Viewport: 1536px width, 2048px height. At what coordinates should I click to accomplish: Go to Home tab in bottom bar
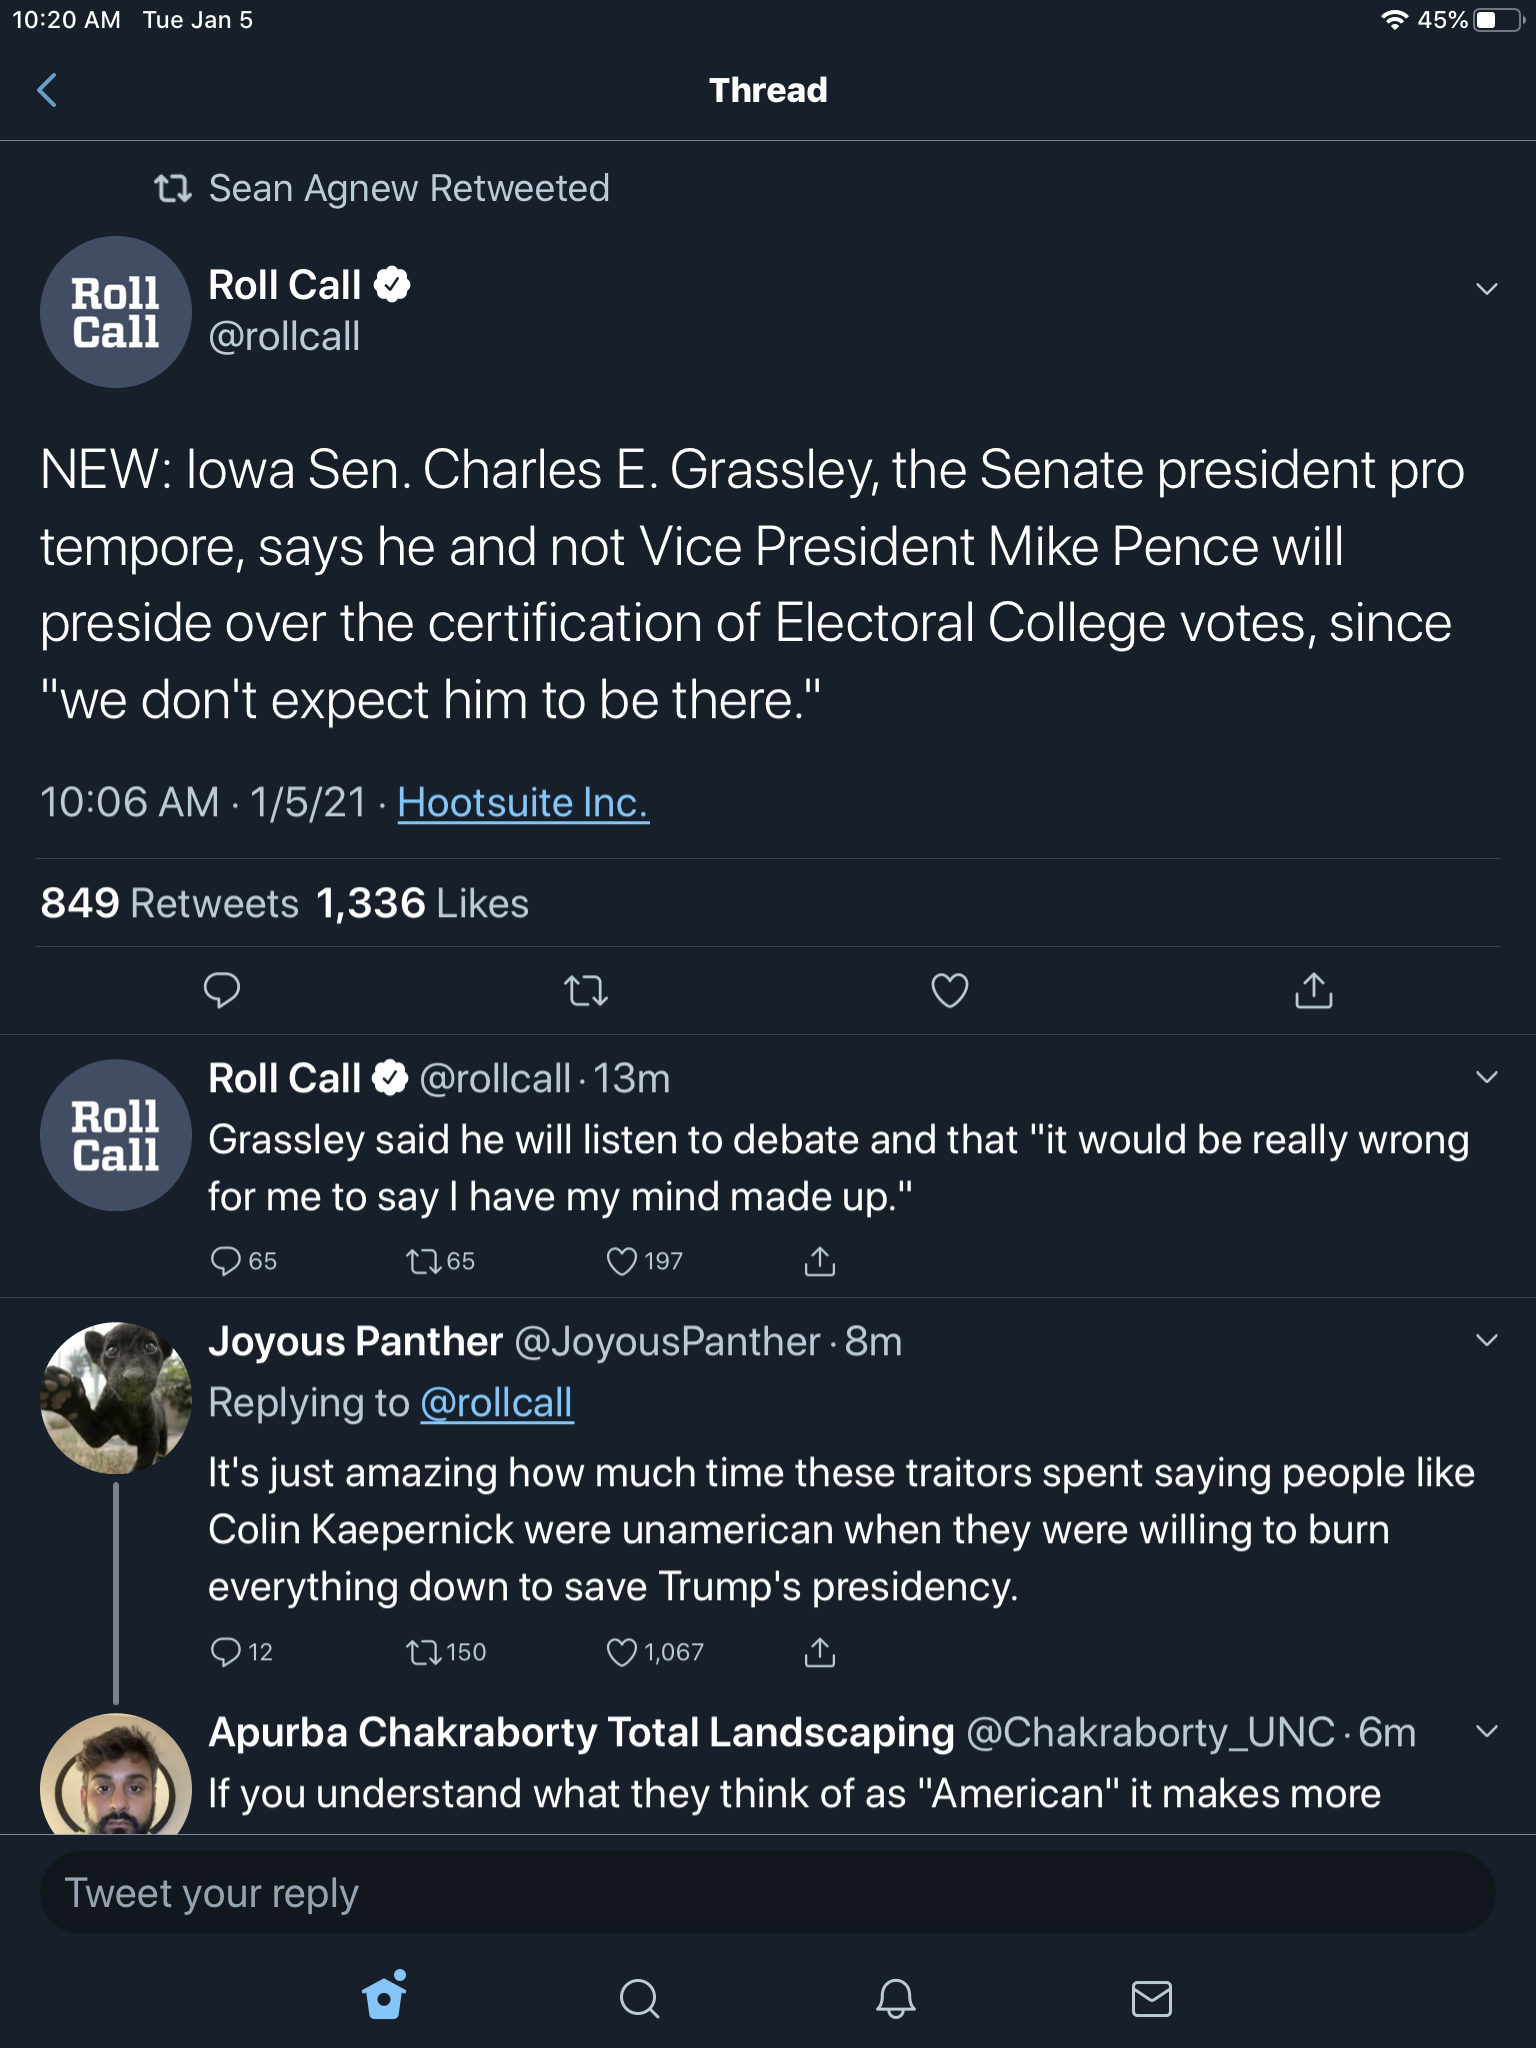click(385, 1995)
